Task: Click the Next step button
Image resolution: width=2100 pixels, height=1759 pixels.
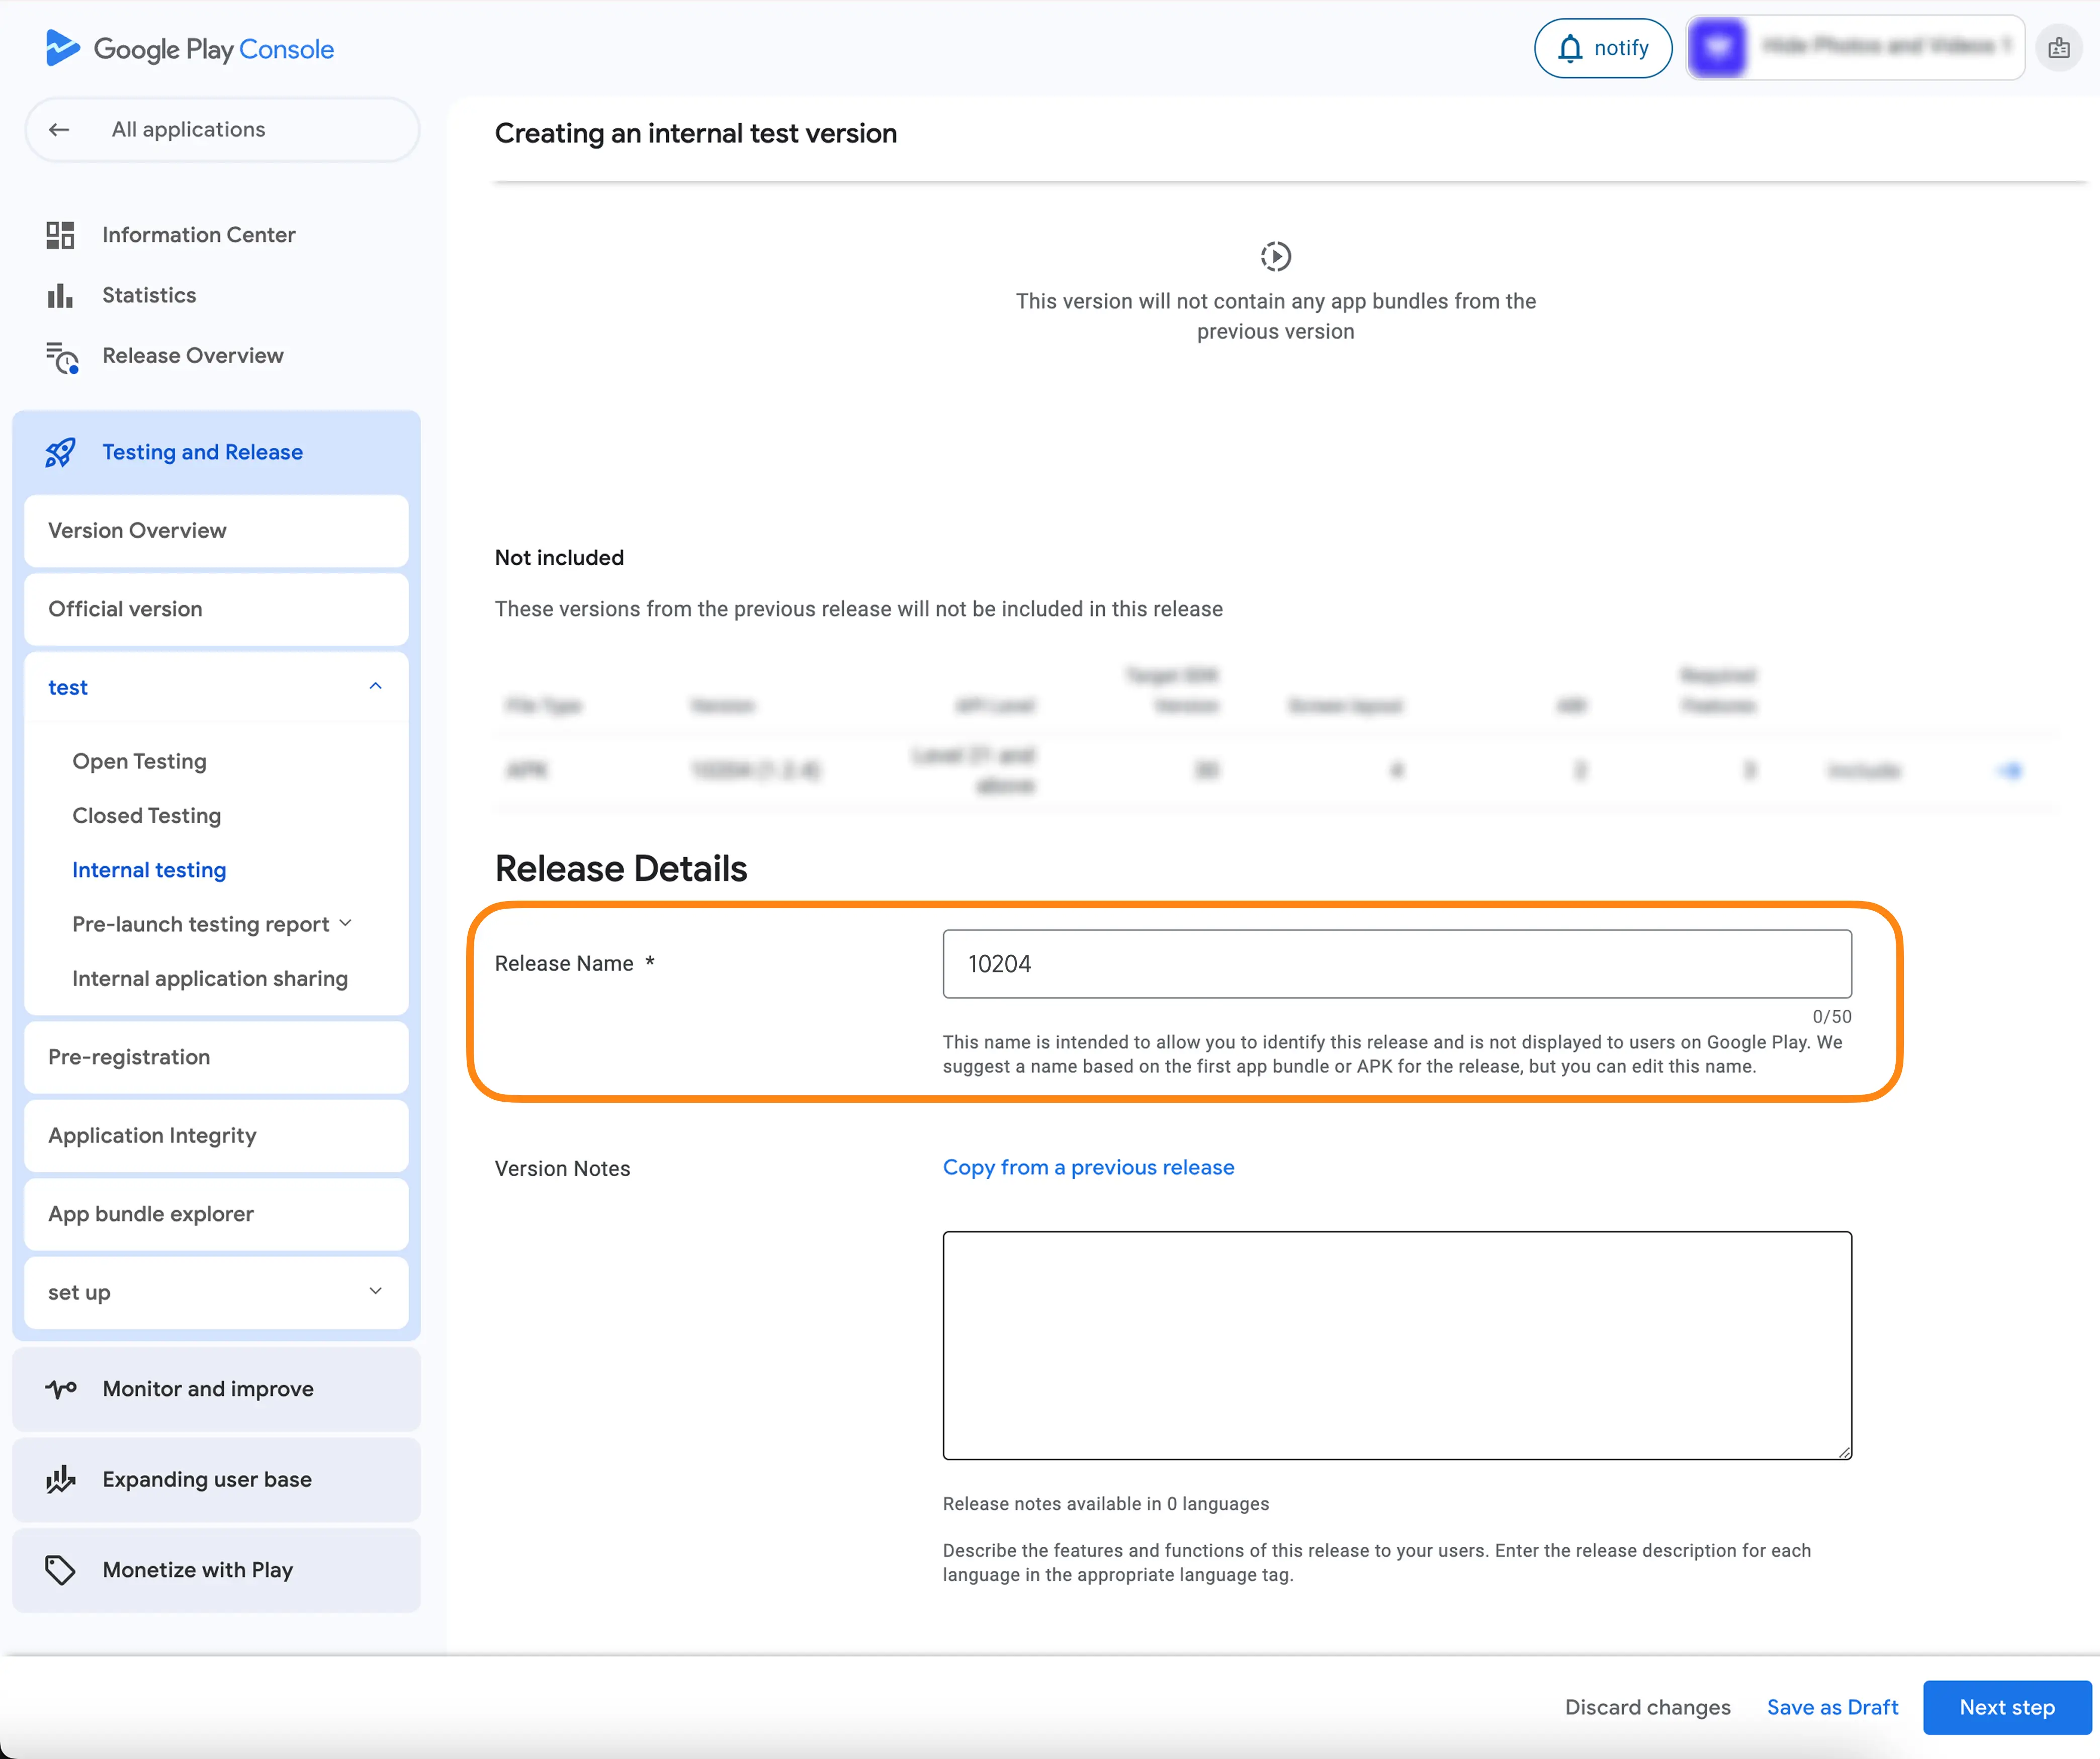Action: pyautogui.click(x=2007, y=1707)
